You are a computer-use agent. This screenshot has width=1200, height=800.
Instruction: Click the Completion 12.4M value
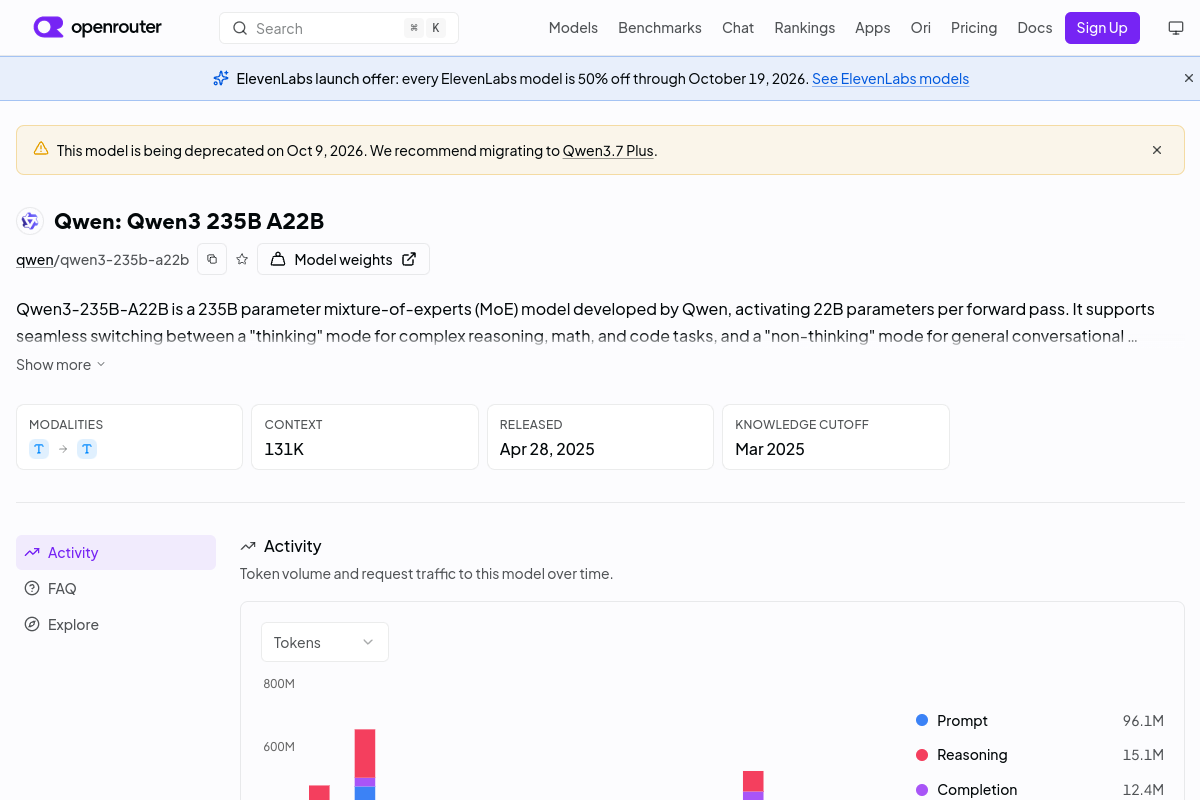pos(1143,789)
